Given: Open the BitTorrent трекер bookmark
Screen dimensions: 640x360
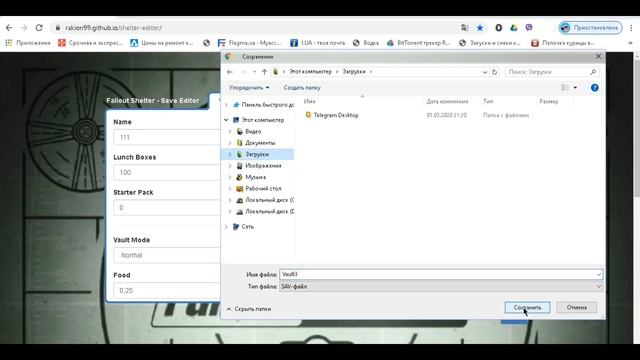Looking at the screenshot, I should (418, 43).
